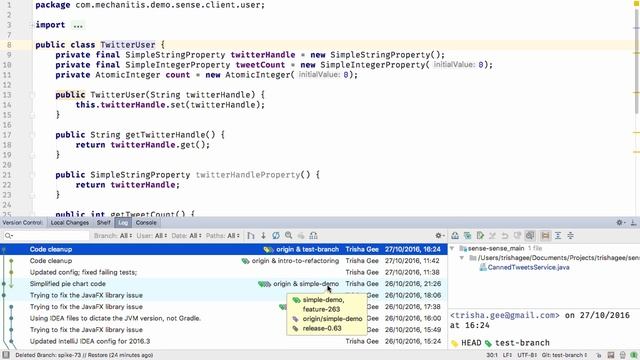
Task: Select 'Code cleanup' commit with intro-to-refactoring
Action: (224, 260)
